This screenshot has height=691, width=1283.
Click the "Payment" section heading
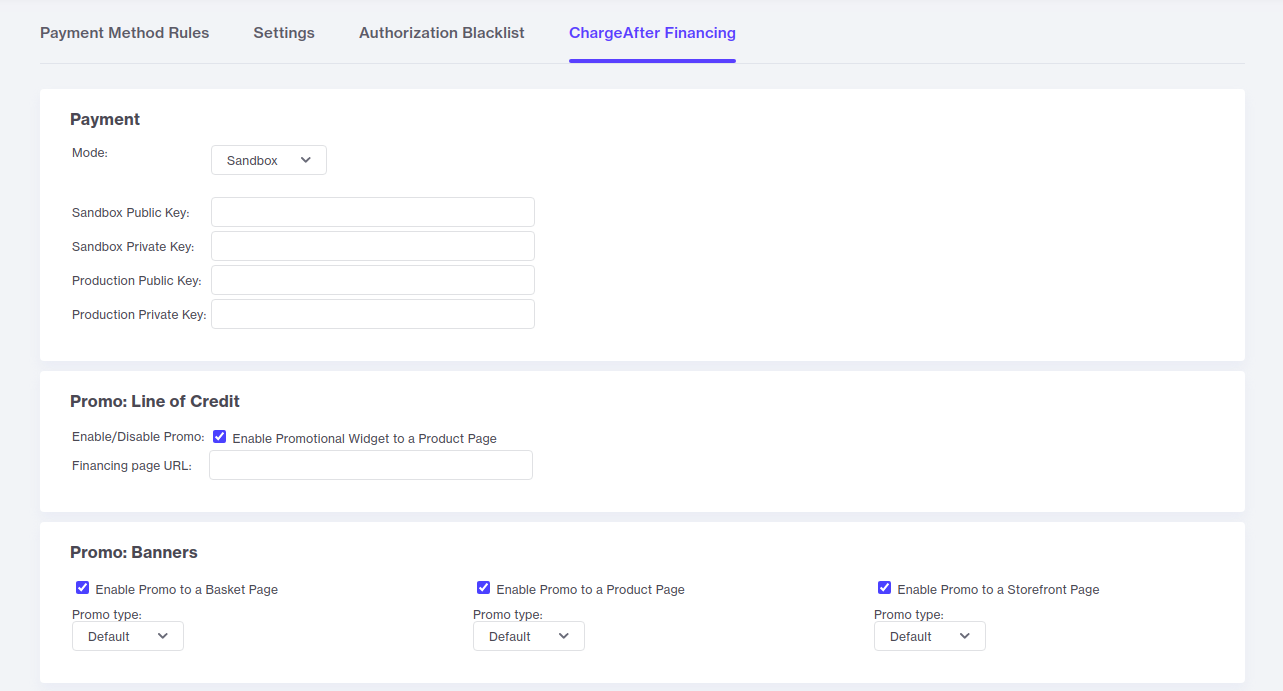105,119
